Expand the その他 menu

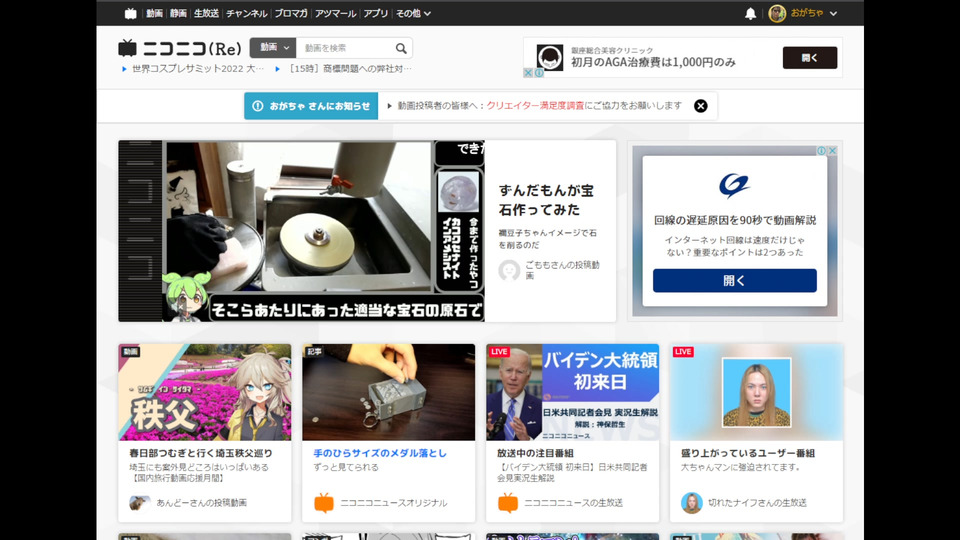tap(413, 13)
